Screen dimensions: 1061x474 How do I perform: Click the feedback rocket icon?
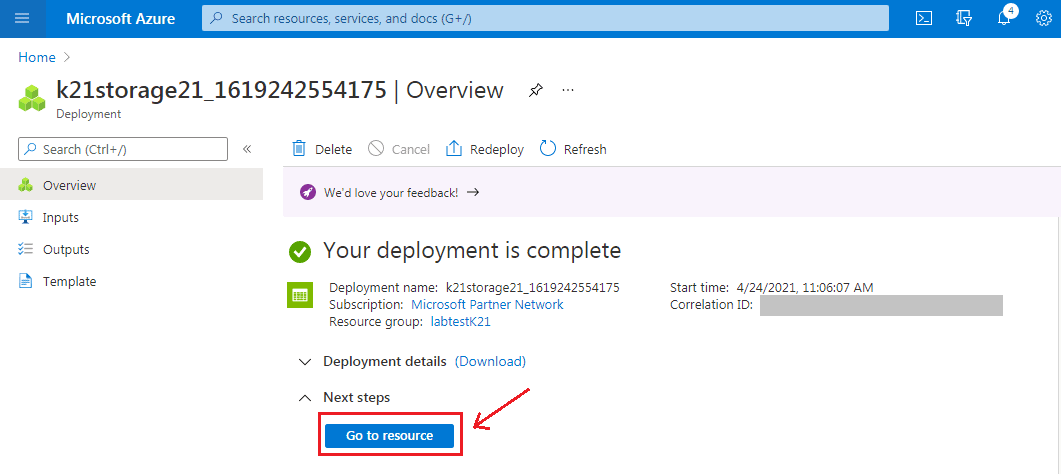[x=308, y=193]
